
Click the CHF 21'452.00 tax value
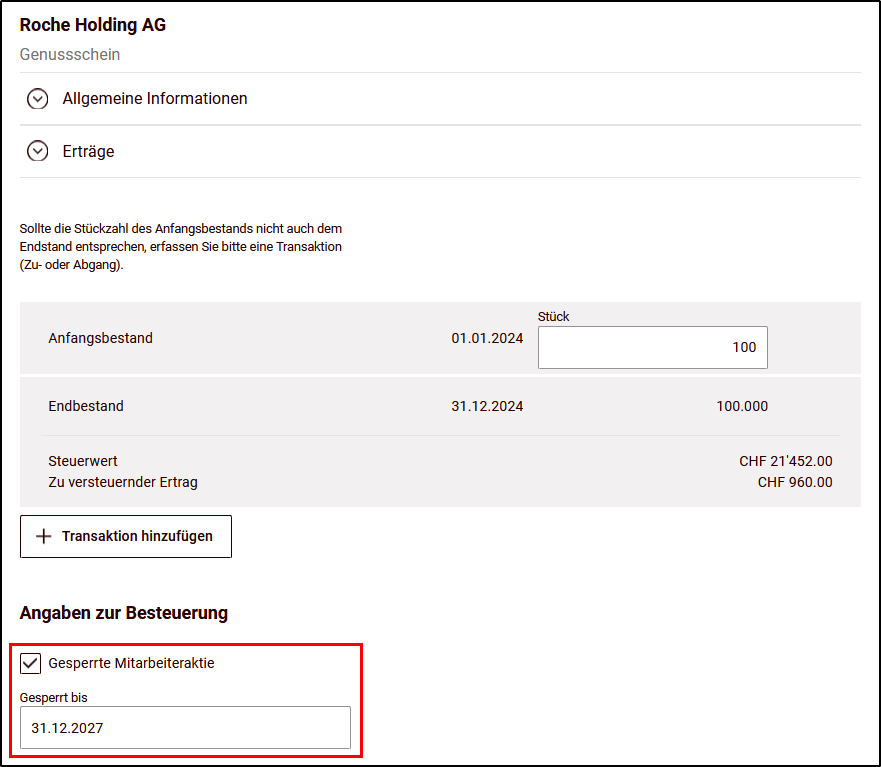pos(785,461)
